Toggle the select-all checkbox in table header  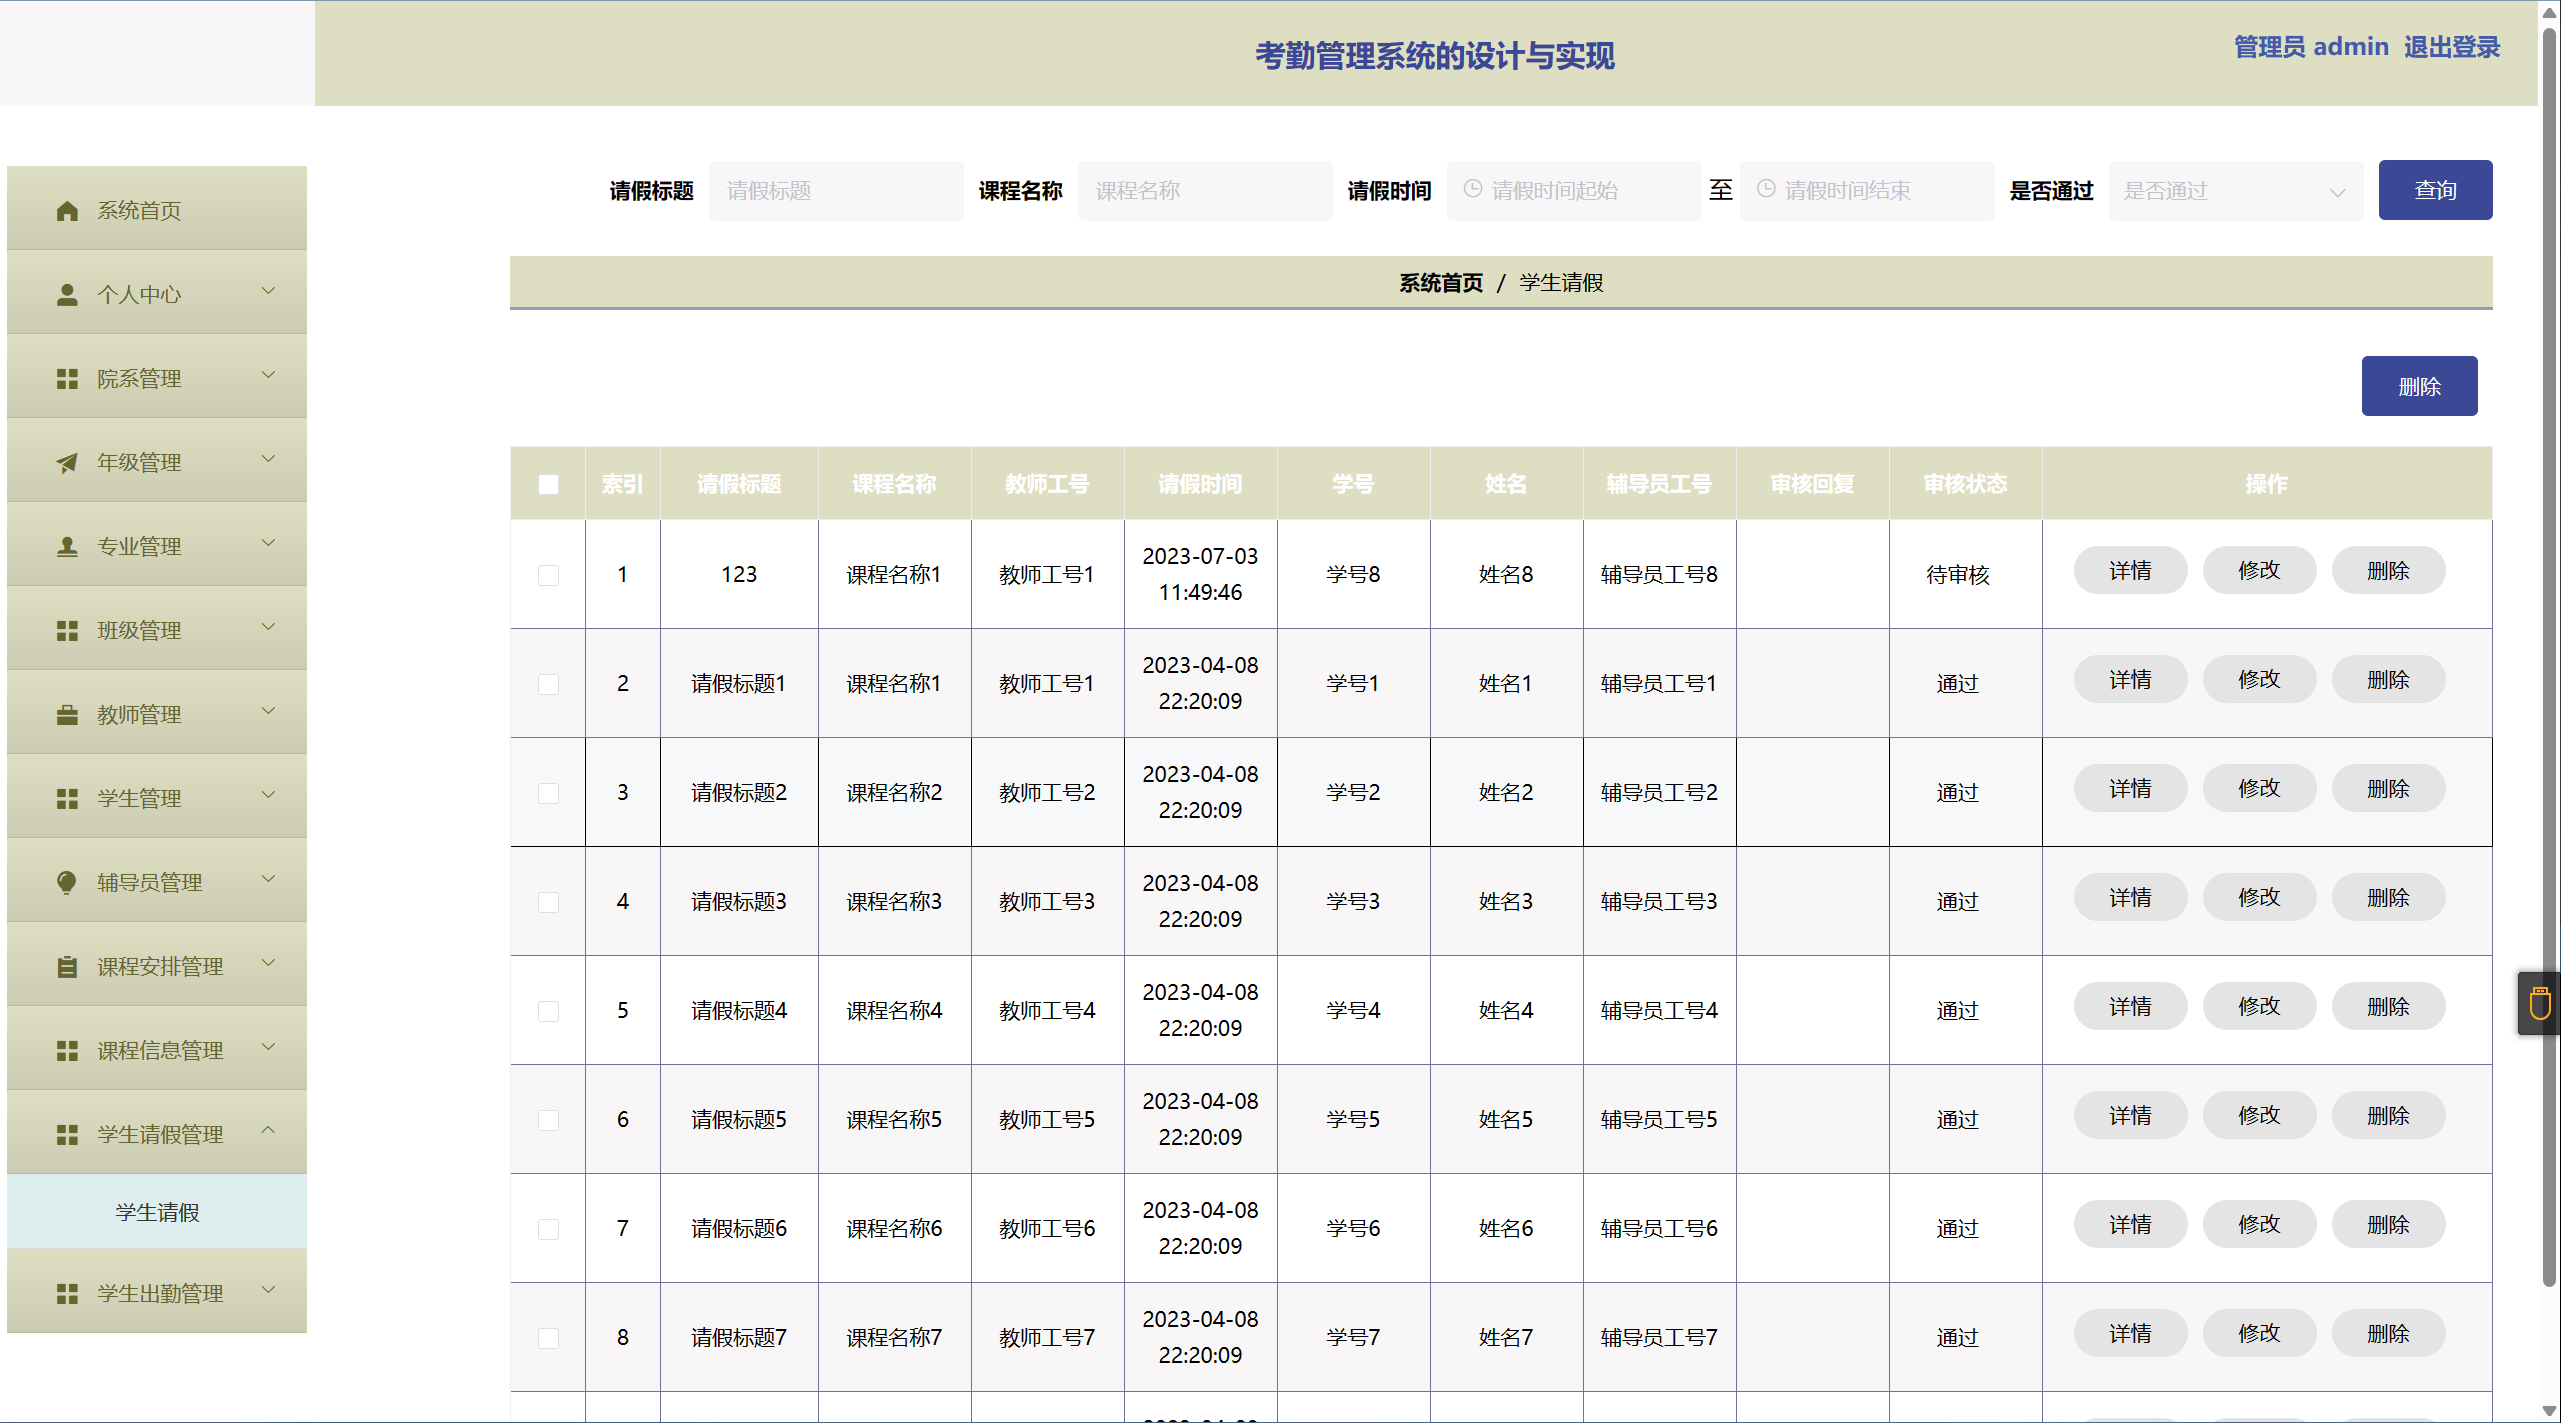pos(548,485)
